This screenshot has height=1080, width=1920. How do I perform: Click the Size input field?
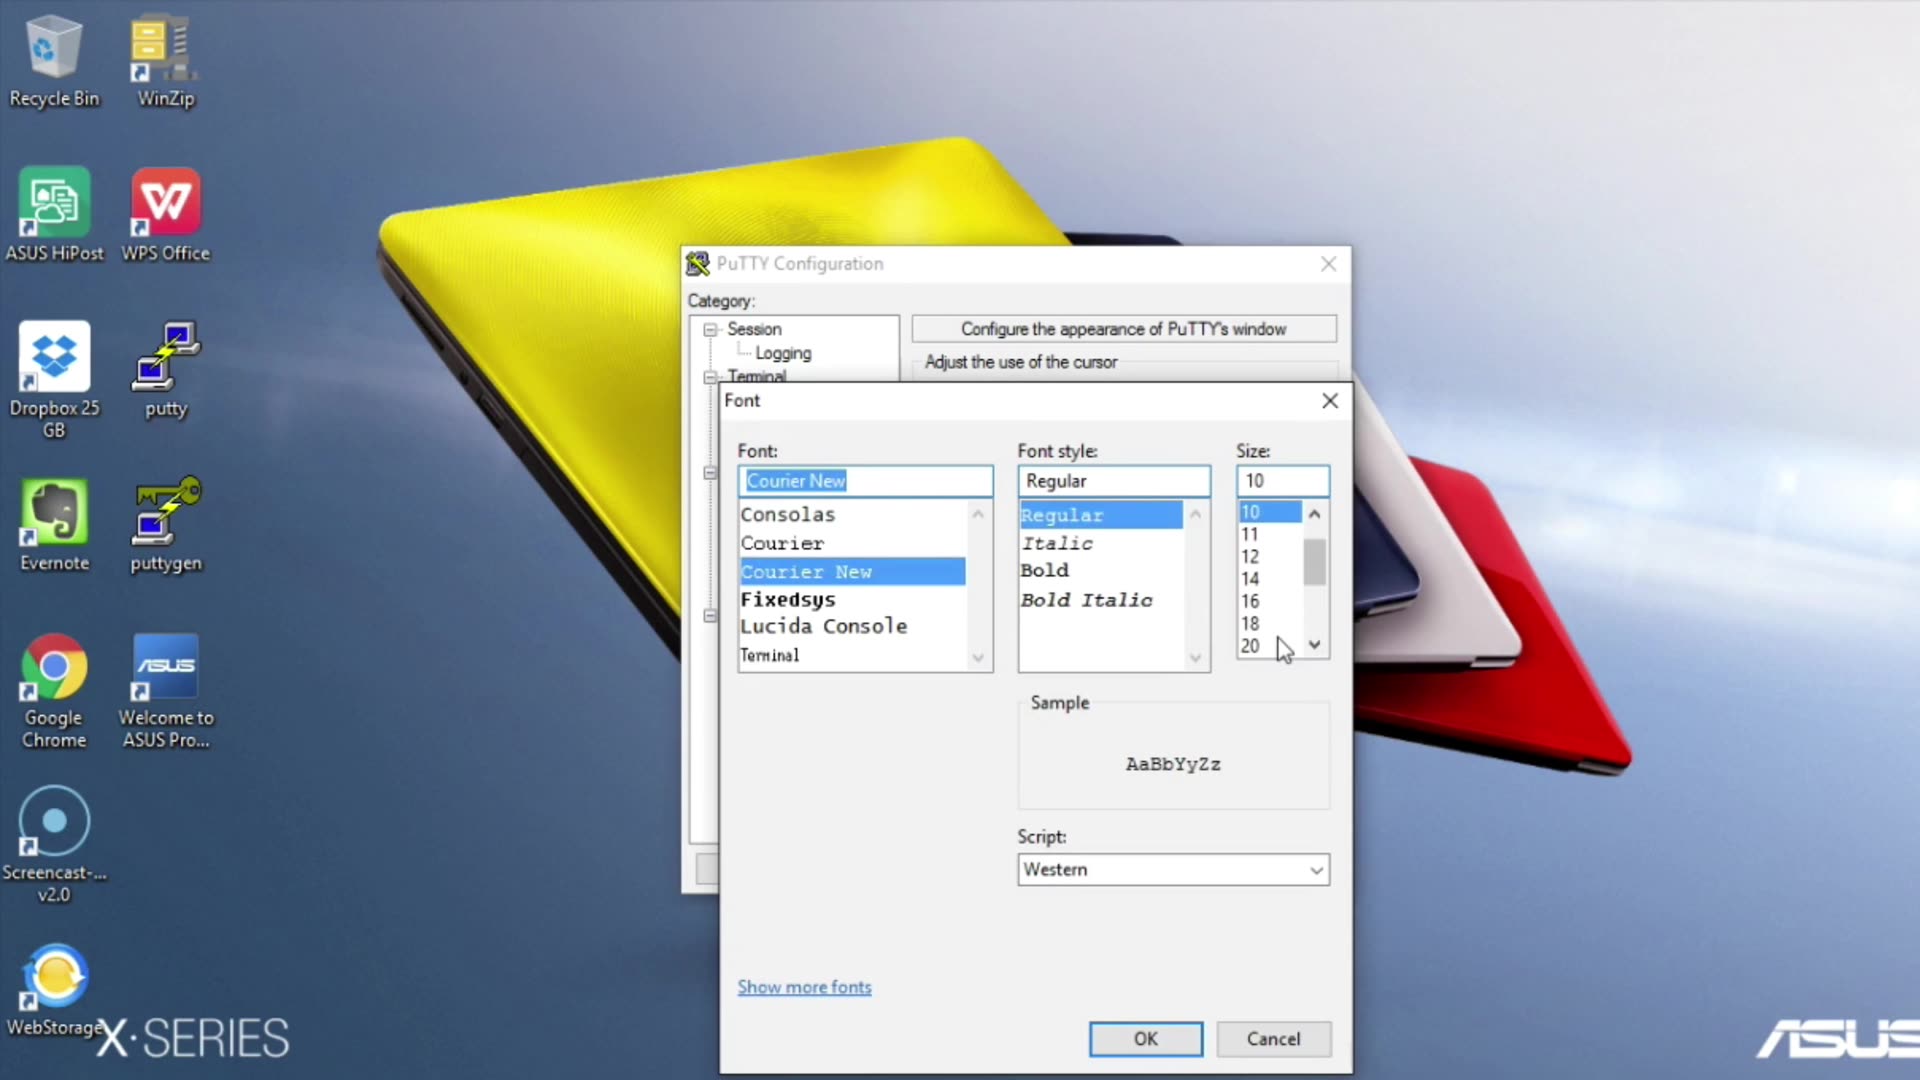pyautogui.click(x=1282, y=481)
